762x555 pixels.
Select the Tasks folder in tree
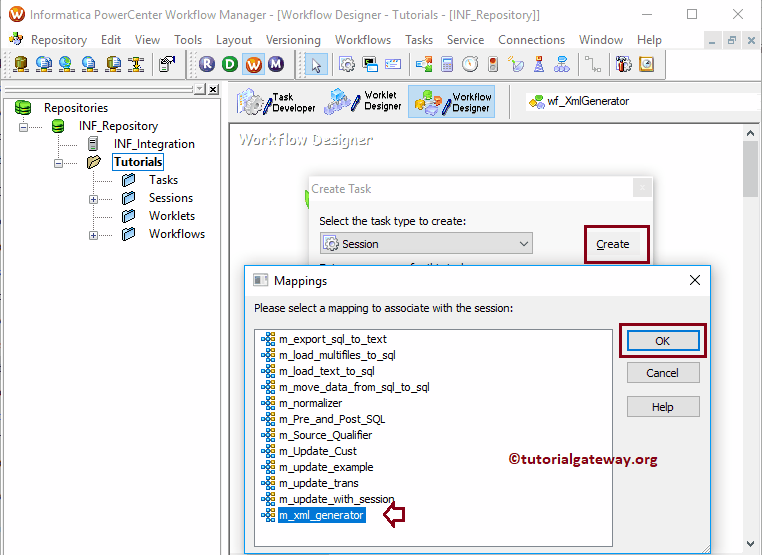coord(163,180)
